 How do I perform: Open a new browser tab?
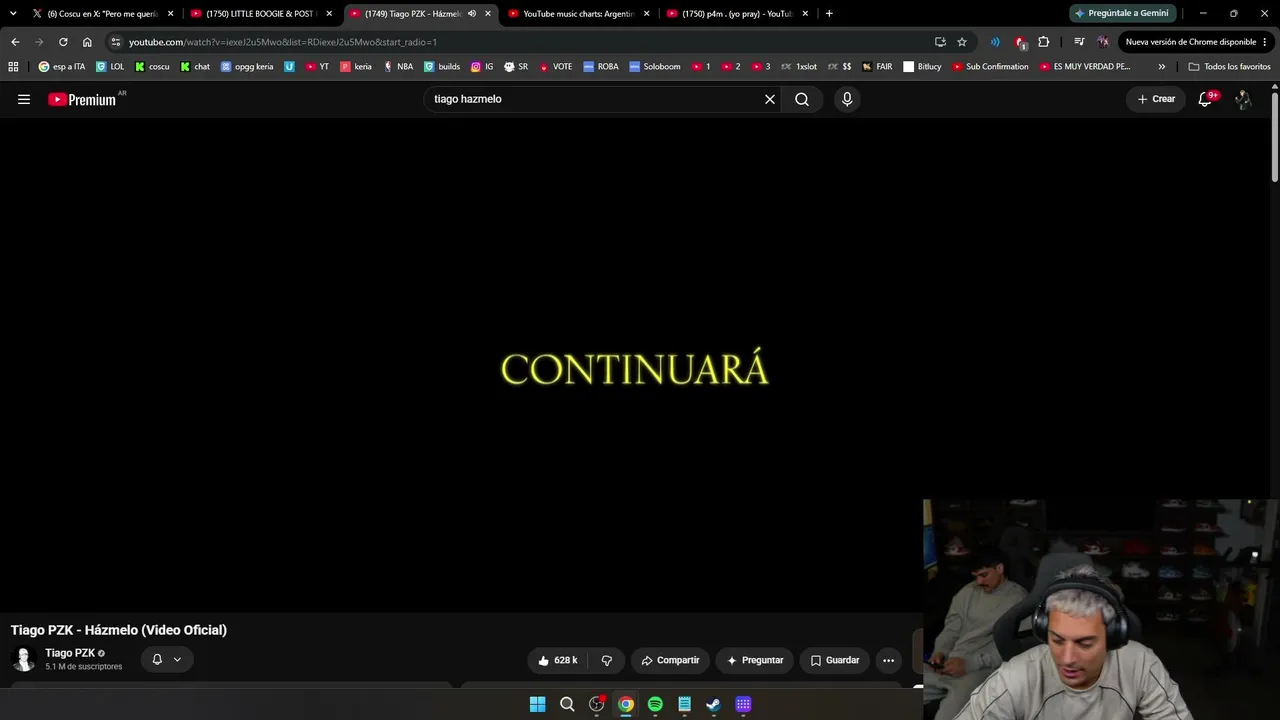tap(829, 14)
